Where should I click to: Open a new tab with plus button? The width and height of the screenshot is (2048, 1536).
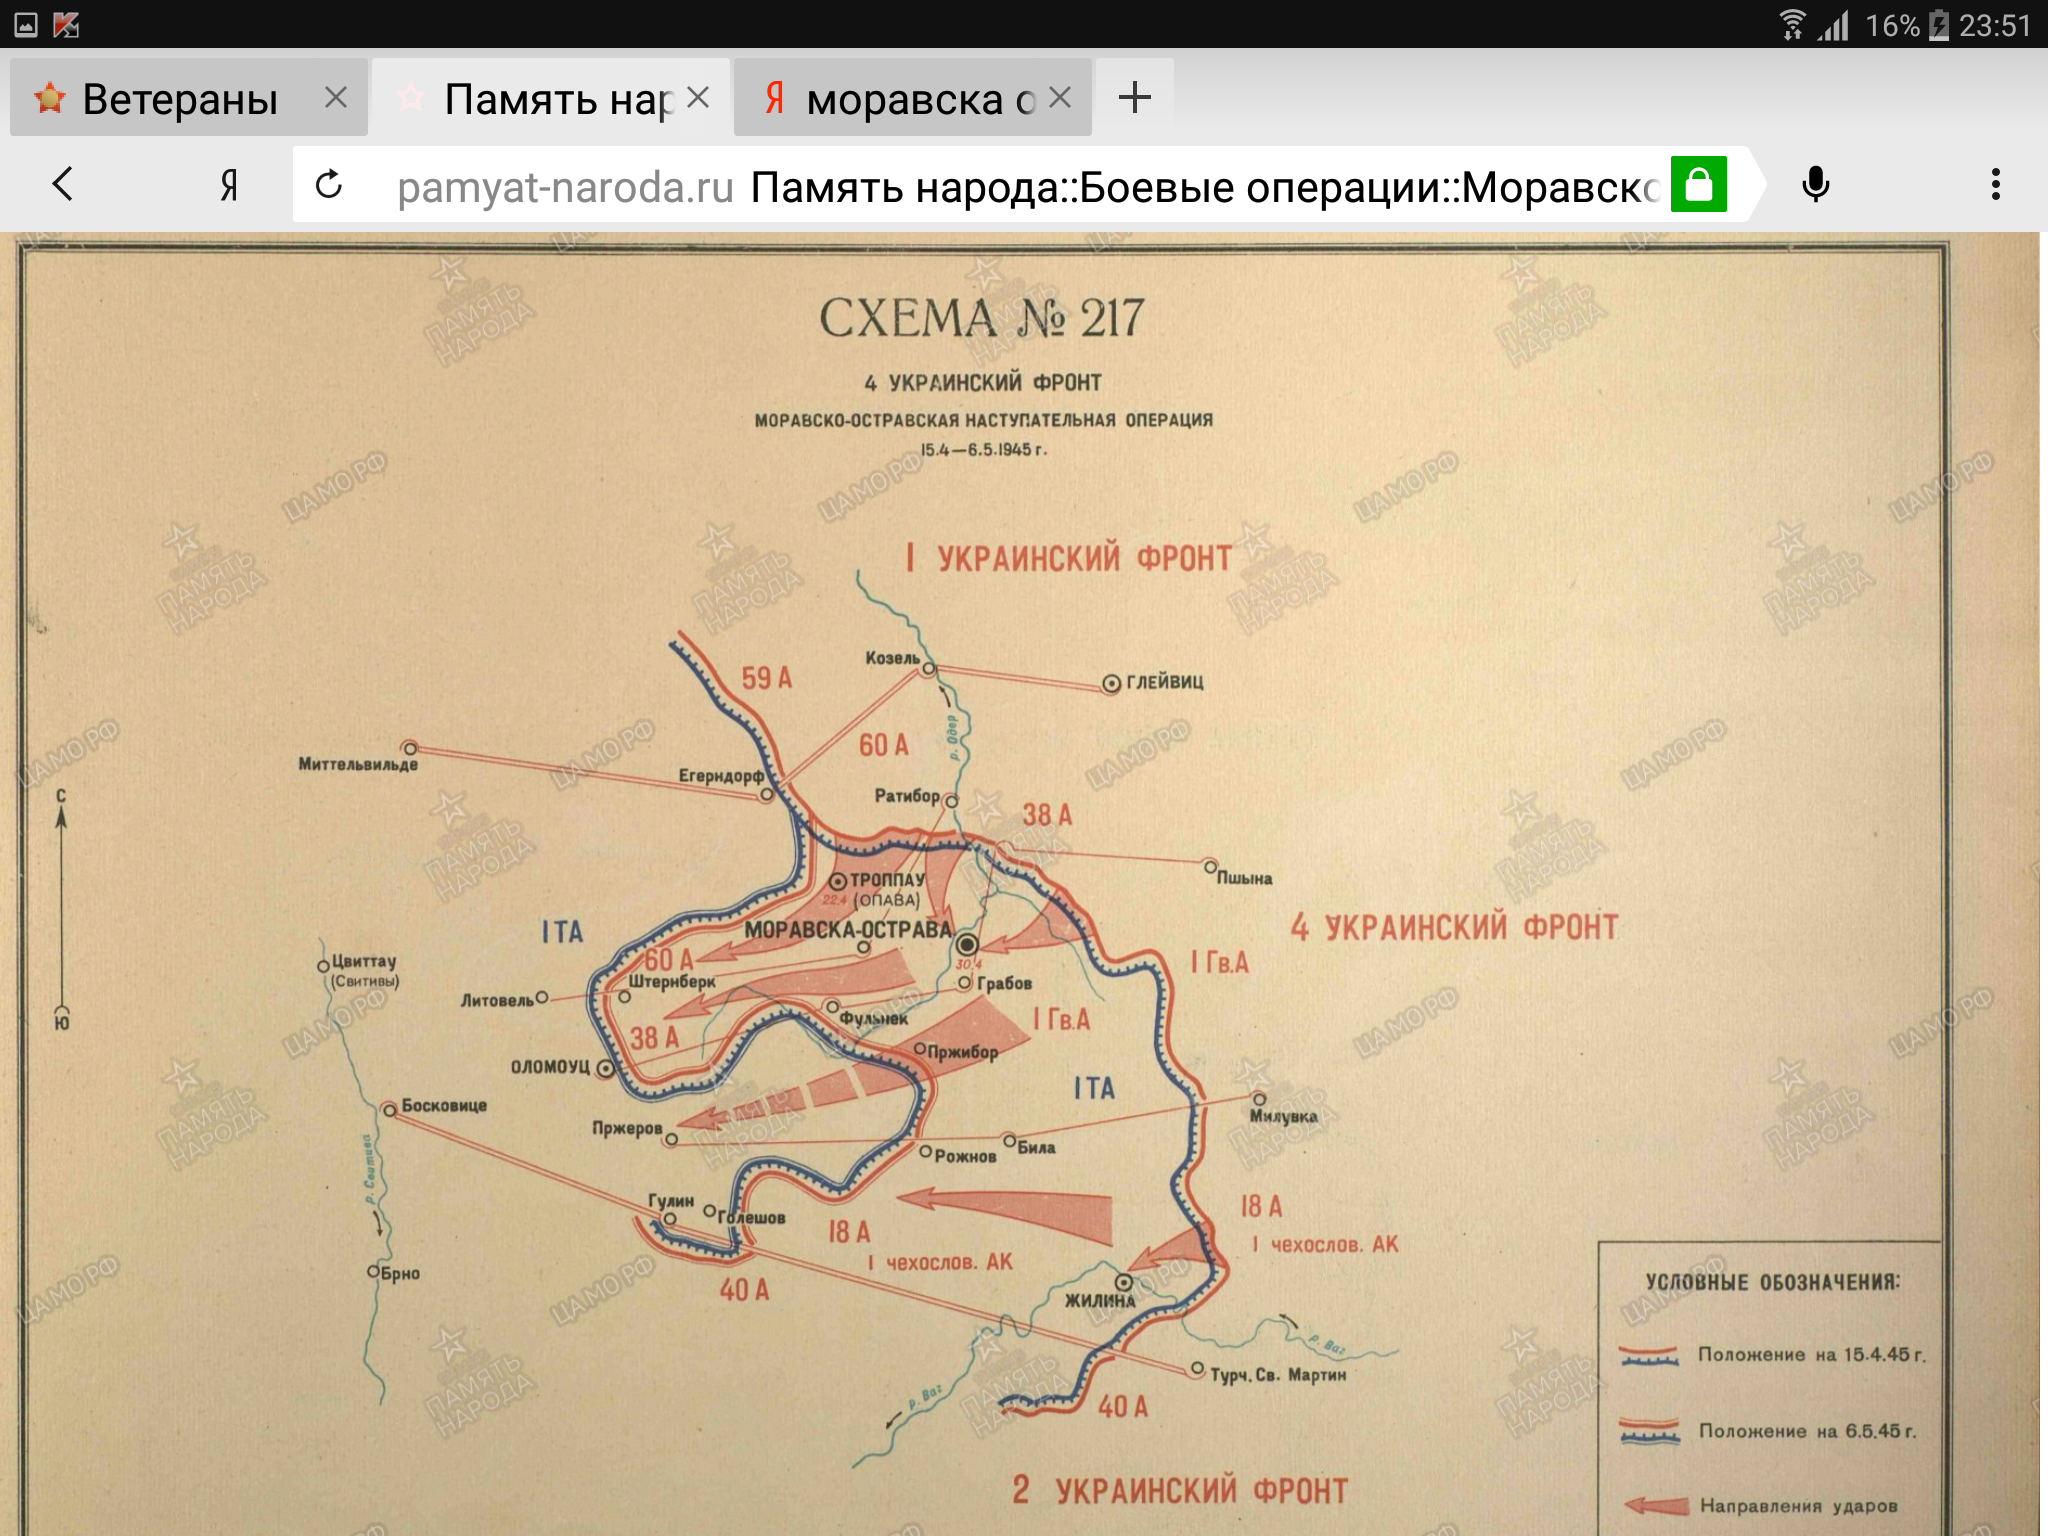(1134, 98)
